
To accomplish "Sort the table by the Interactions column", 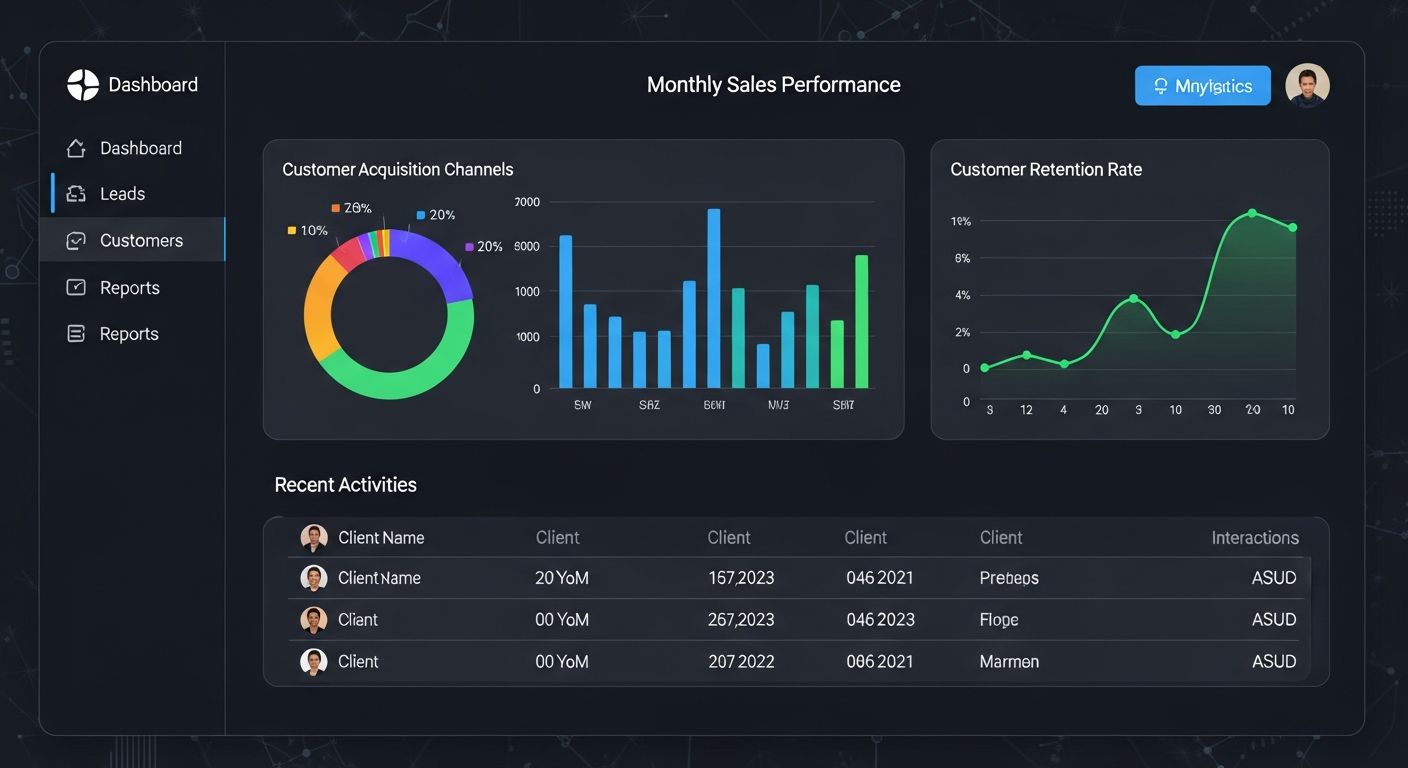I will (1255, 537).
